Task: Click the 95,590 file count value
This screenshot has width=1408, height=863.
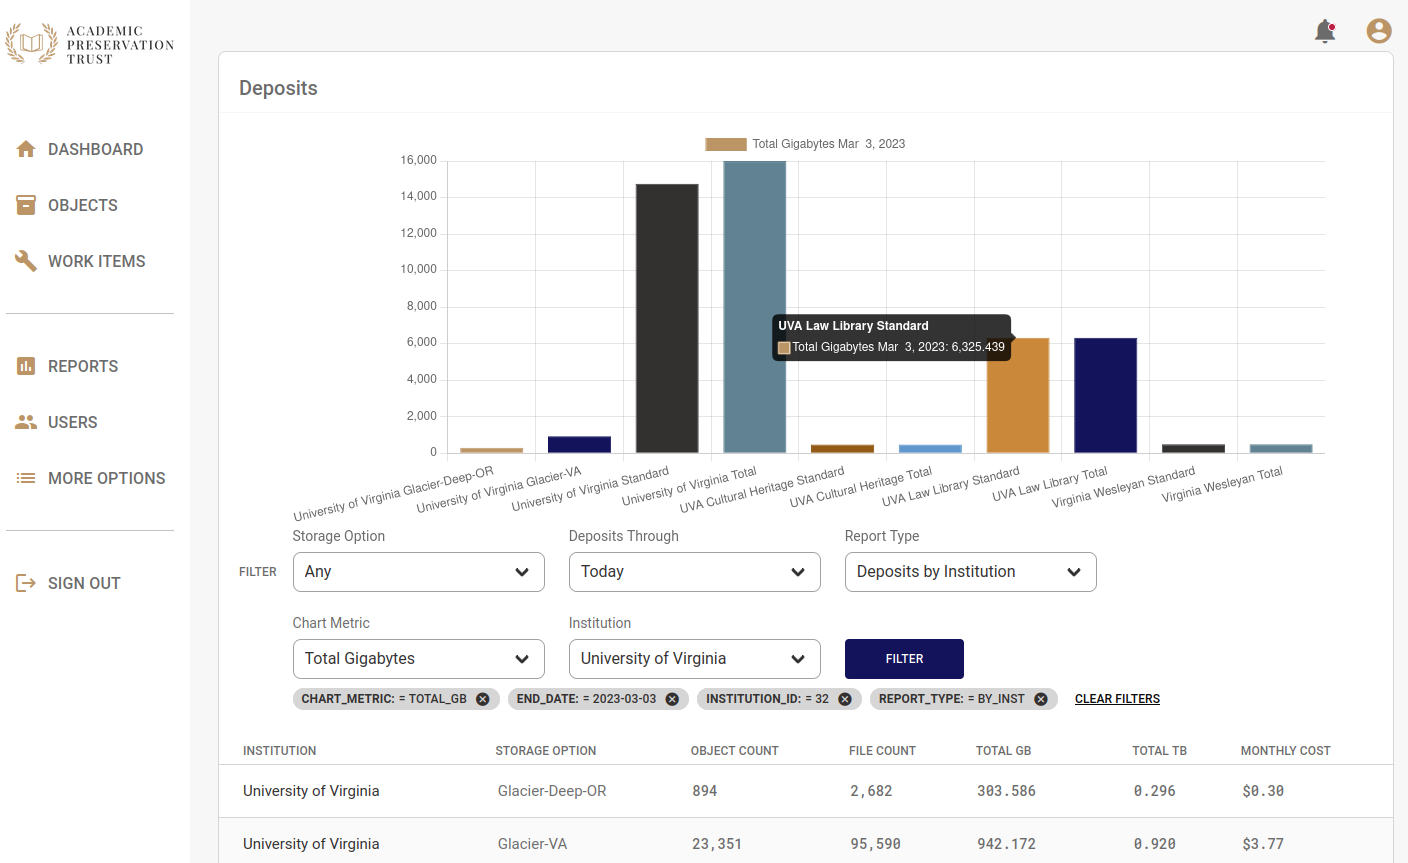Action: pyautogui.click(x=876, y=844)
